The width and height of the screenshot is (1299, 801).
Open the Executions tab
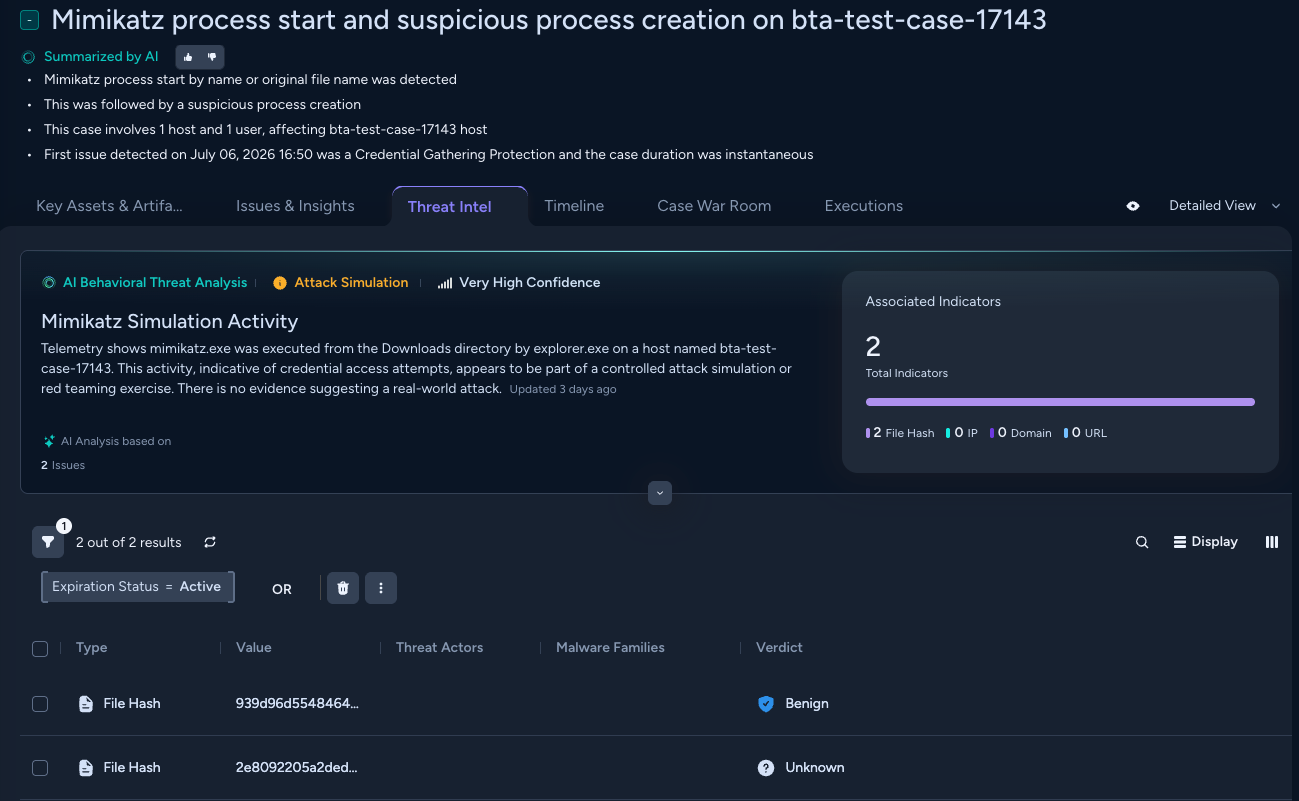click(863, 206)
